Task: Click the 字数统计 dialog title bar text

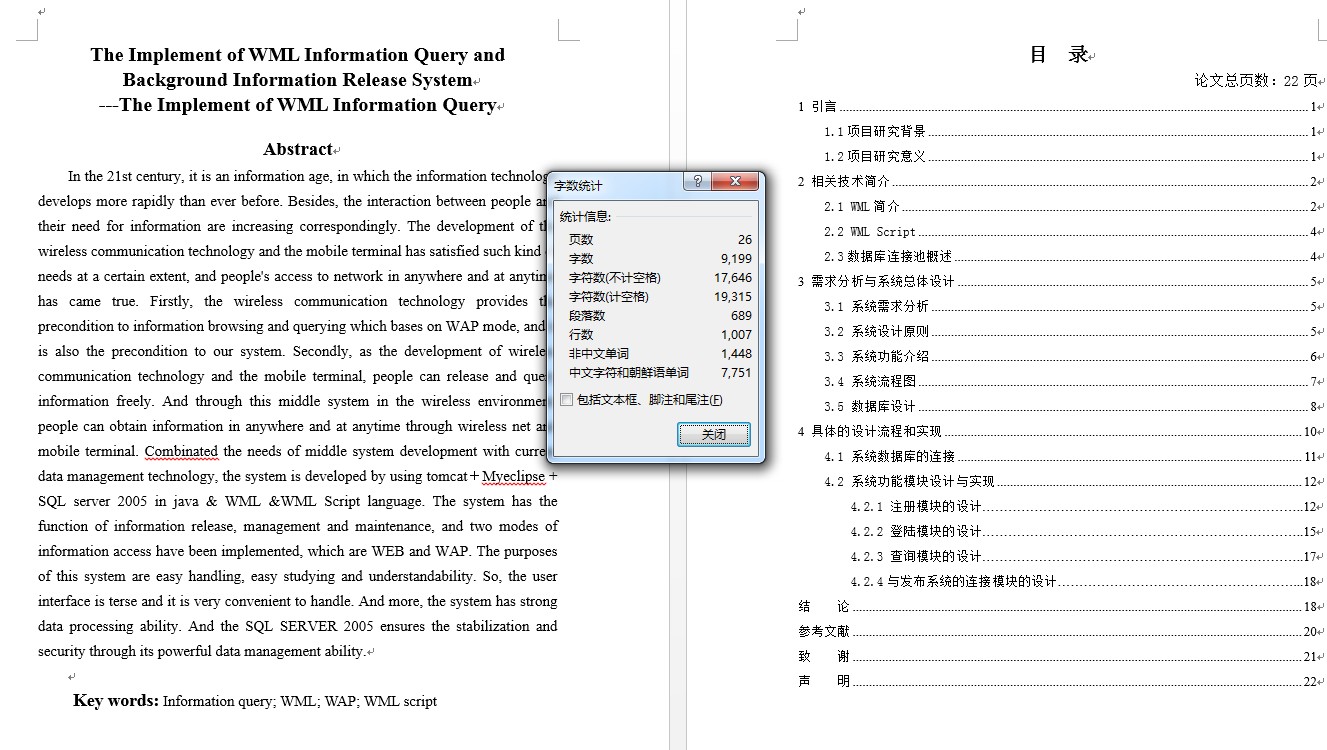Action: click(579, 186)
